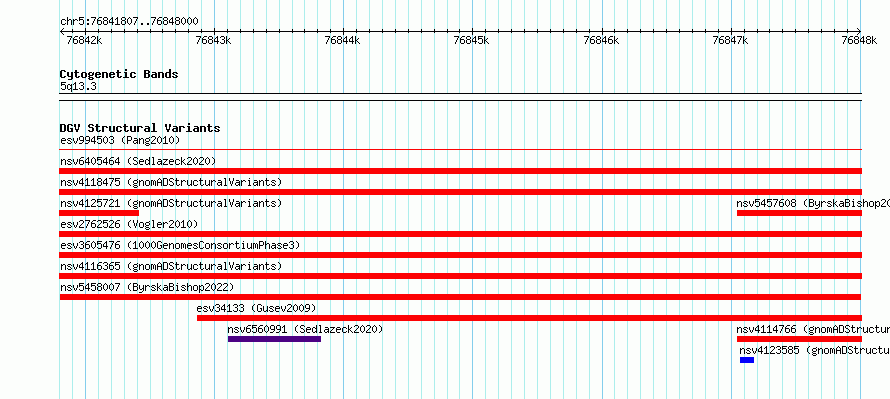The image size is (890, 399).
Task: Open esv3605476 (1000GenomesConsortiumPhase3) label
Action: [180, 245]
